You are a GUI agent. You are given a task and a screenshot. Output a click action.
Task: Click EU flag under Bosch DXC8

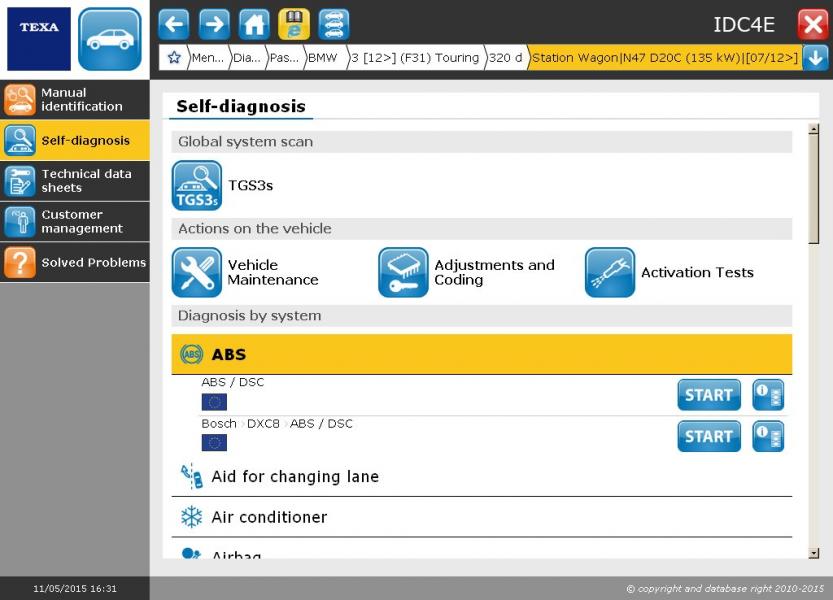(x=214, y=443)
